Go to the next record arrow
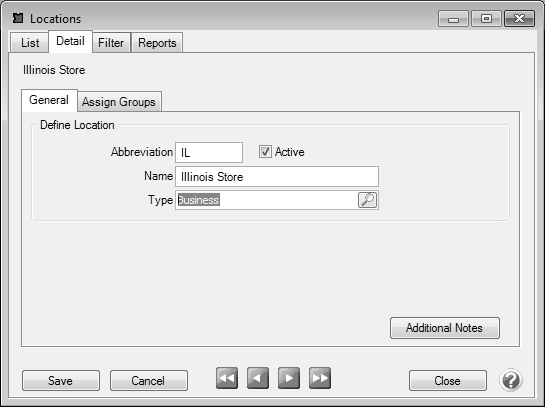Screen dimensions: 545x407 tap(289, 378)
